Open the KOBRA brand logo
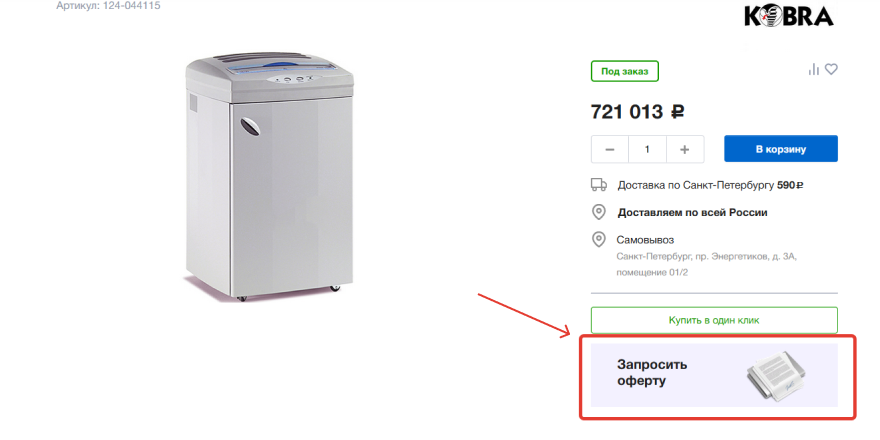This screenshot has height=440, width=880. click(789, 16)
